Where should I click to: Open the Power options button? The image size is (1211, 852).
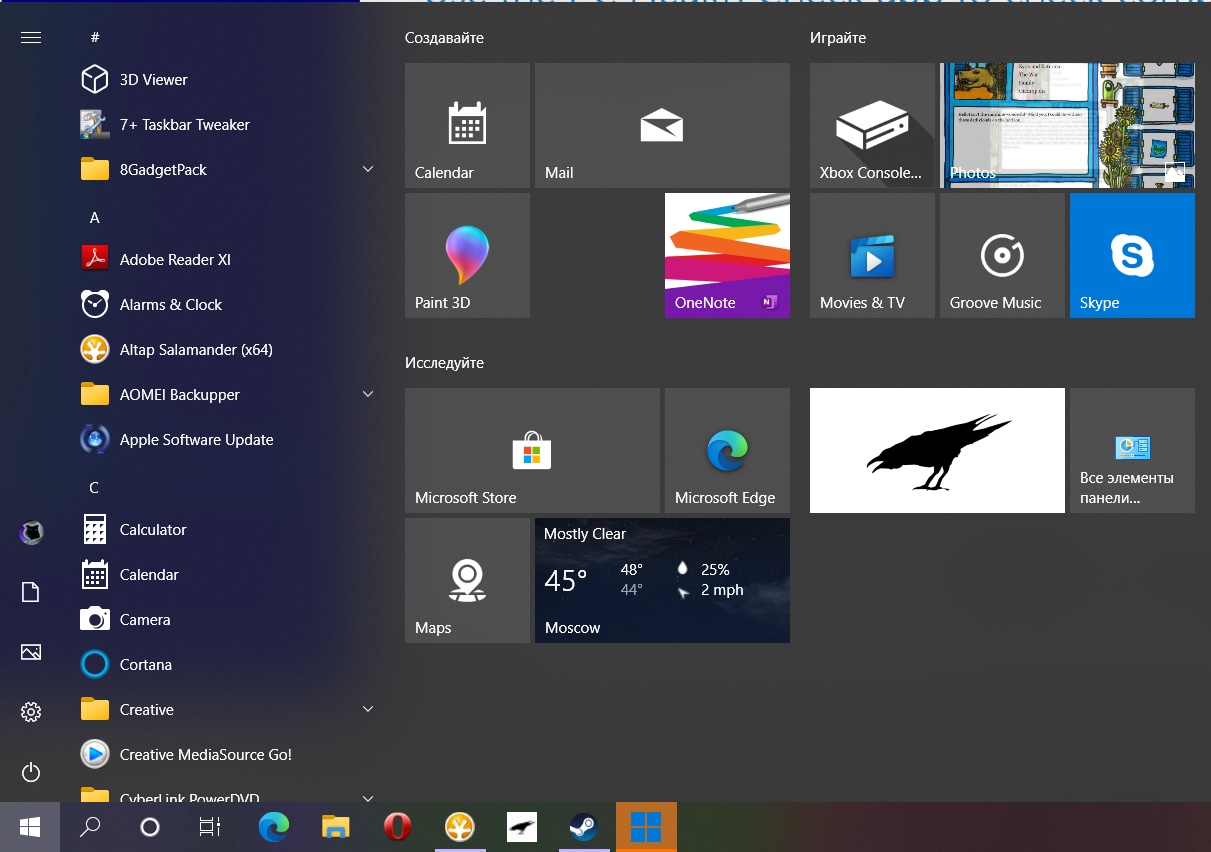pyautogui.click(x=31, y=772)
